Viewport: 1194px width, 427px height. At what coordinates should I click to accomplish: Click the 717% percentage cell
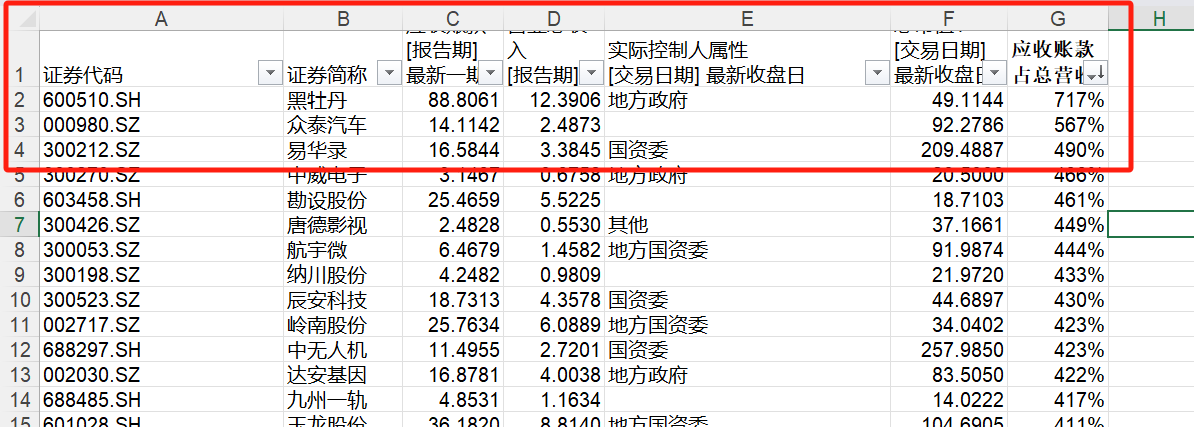(1057, 100)
